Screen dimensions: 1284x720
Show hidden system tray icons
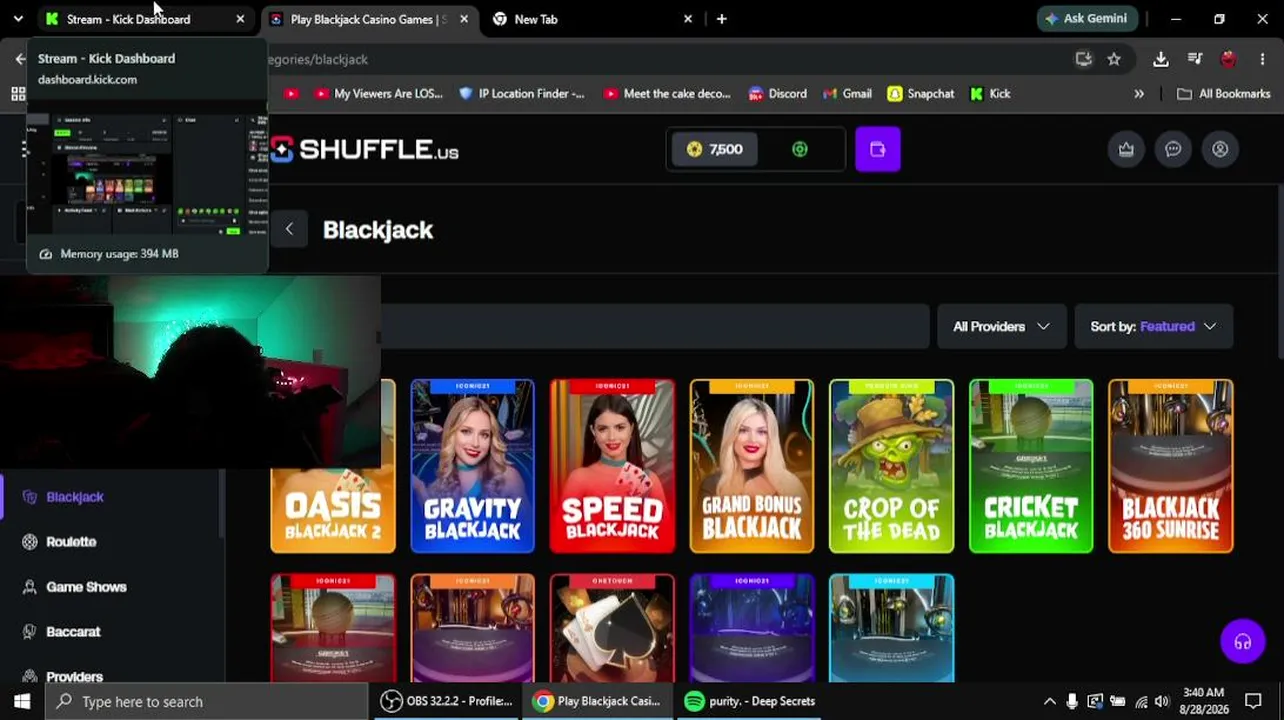(x=1049, y=701)
